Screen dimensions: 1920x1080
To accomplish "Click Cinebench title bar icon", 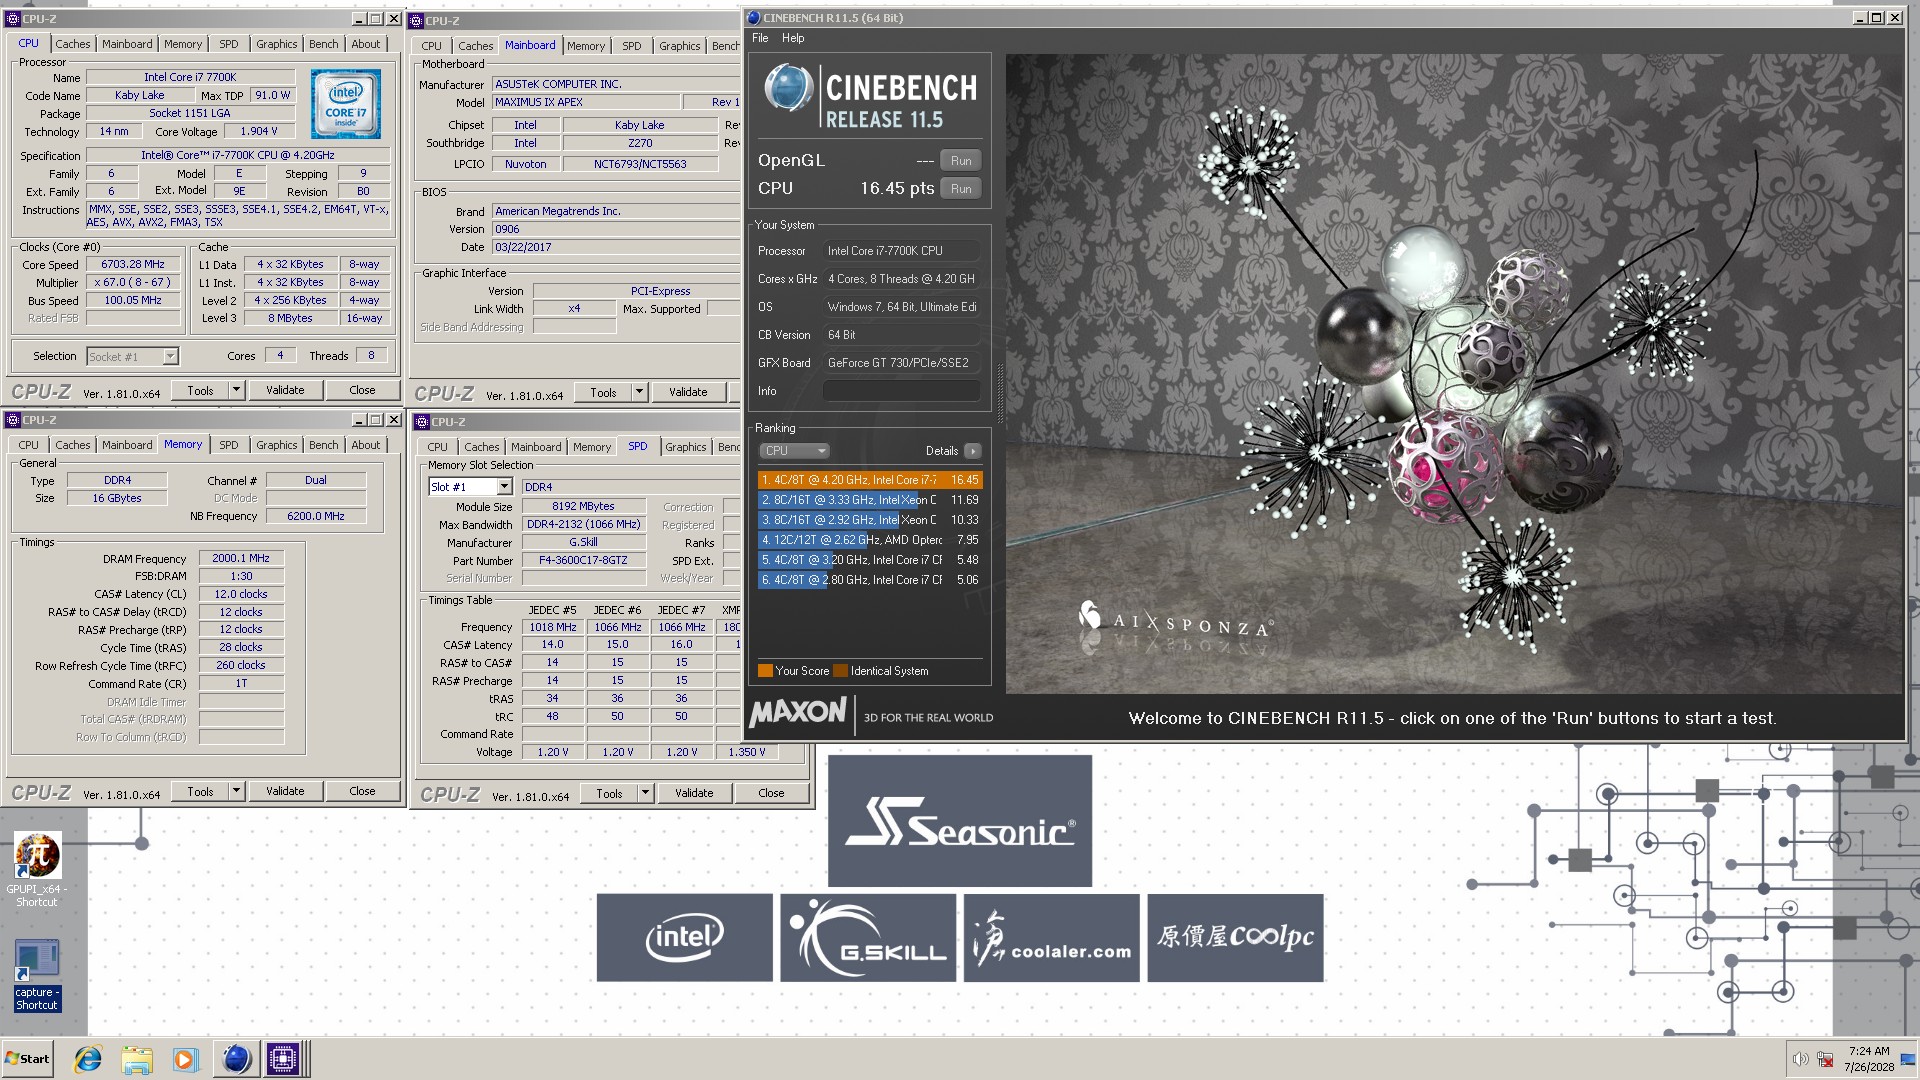I will [754, 18].
